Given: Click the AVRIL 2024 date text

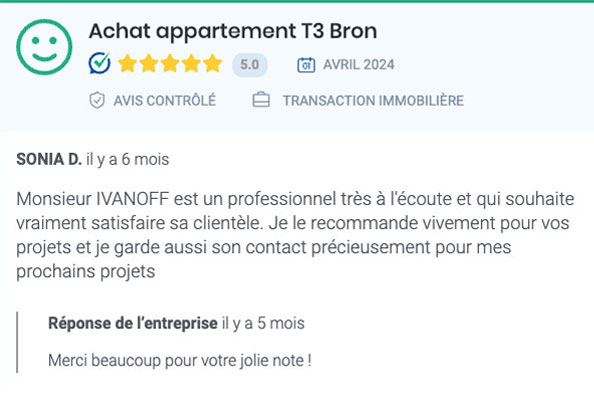Looking at the screenshot, I should (359, 65).
